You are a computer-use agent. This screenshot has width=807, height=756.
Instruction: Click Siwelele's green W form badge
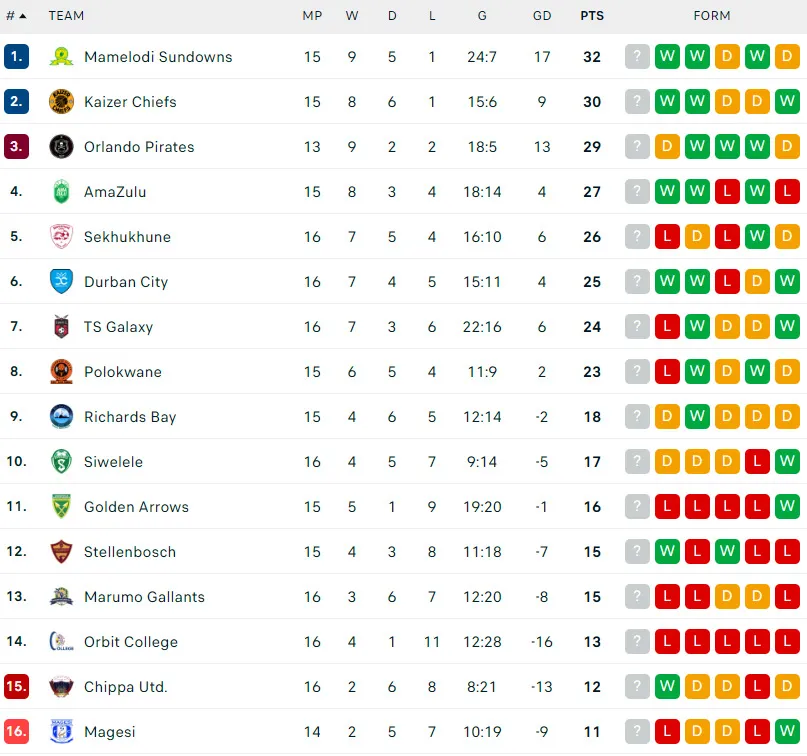click(787, 462)
